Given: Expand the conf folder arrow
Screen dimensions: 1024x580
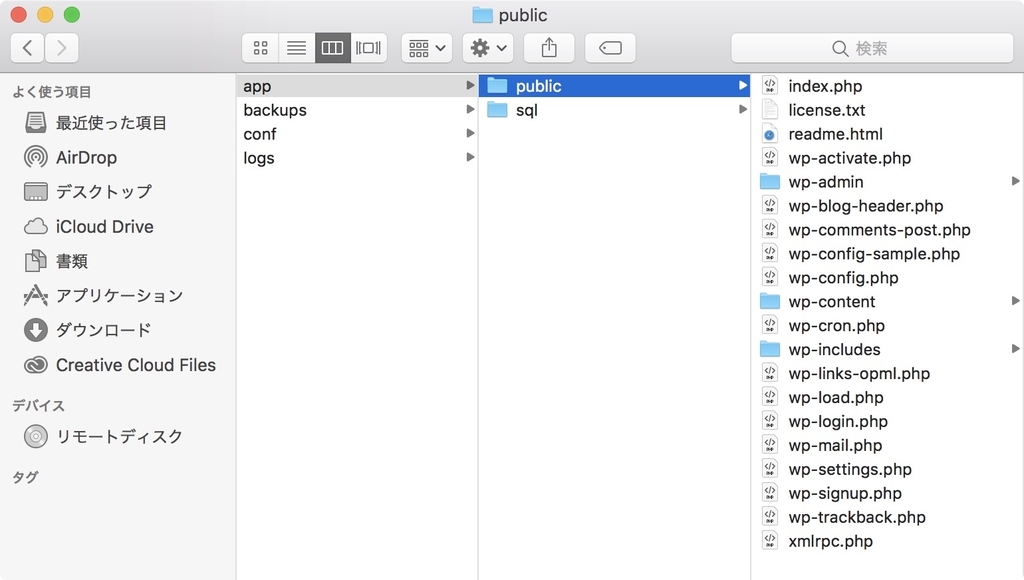Looking at the screenshot, I should point(470,133).
